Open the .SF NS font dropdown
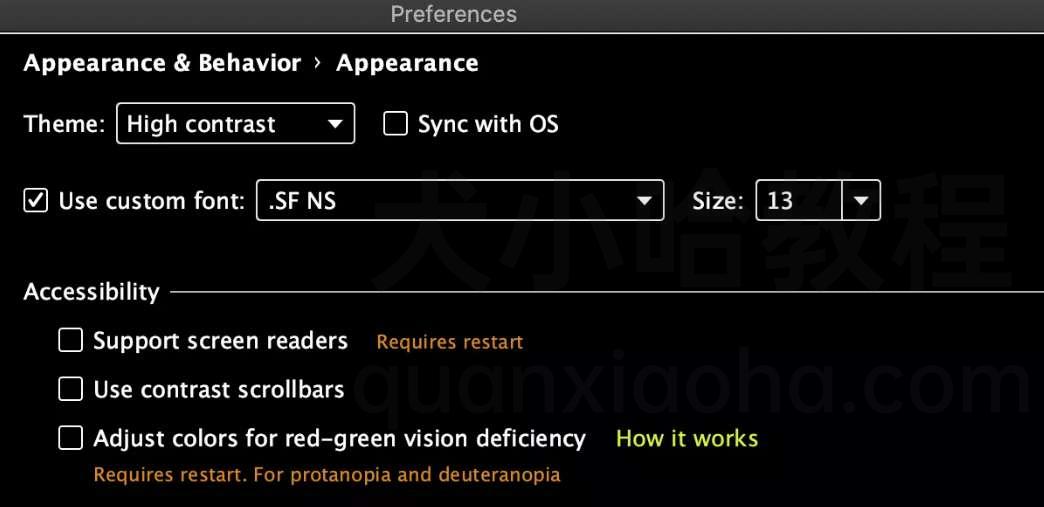 (x=460, y=200)
